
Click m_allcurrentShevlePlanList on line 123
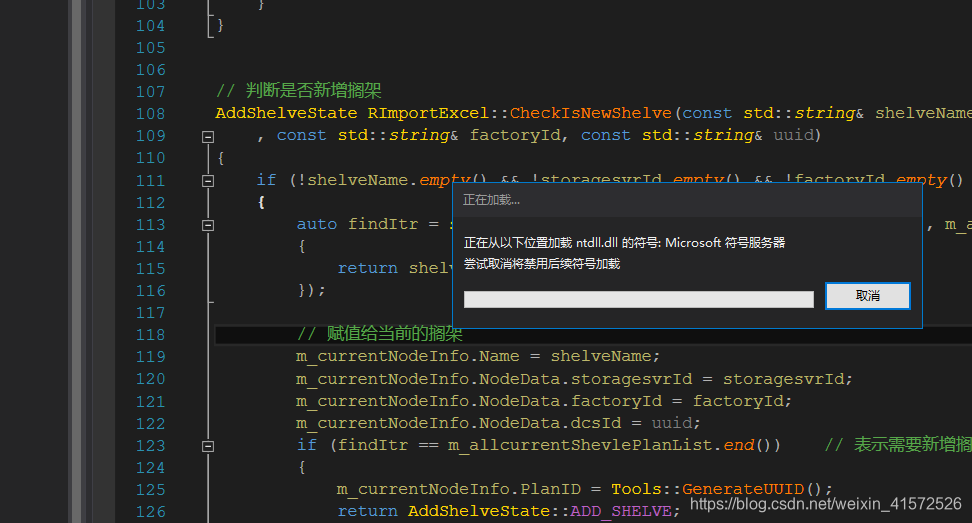(580, 446)
